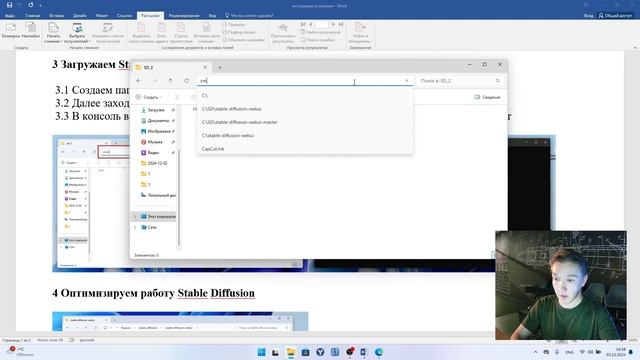Switch the ENG input language indicator
The height and width of the screenshot is (360, 640).
pyautogui.click(x=569, y=352)
